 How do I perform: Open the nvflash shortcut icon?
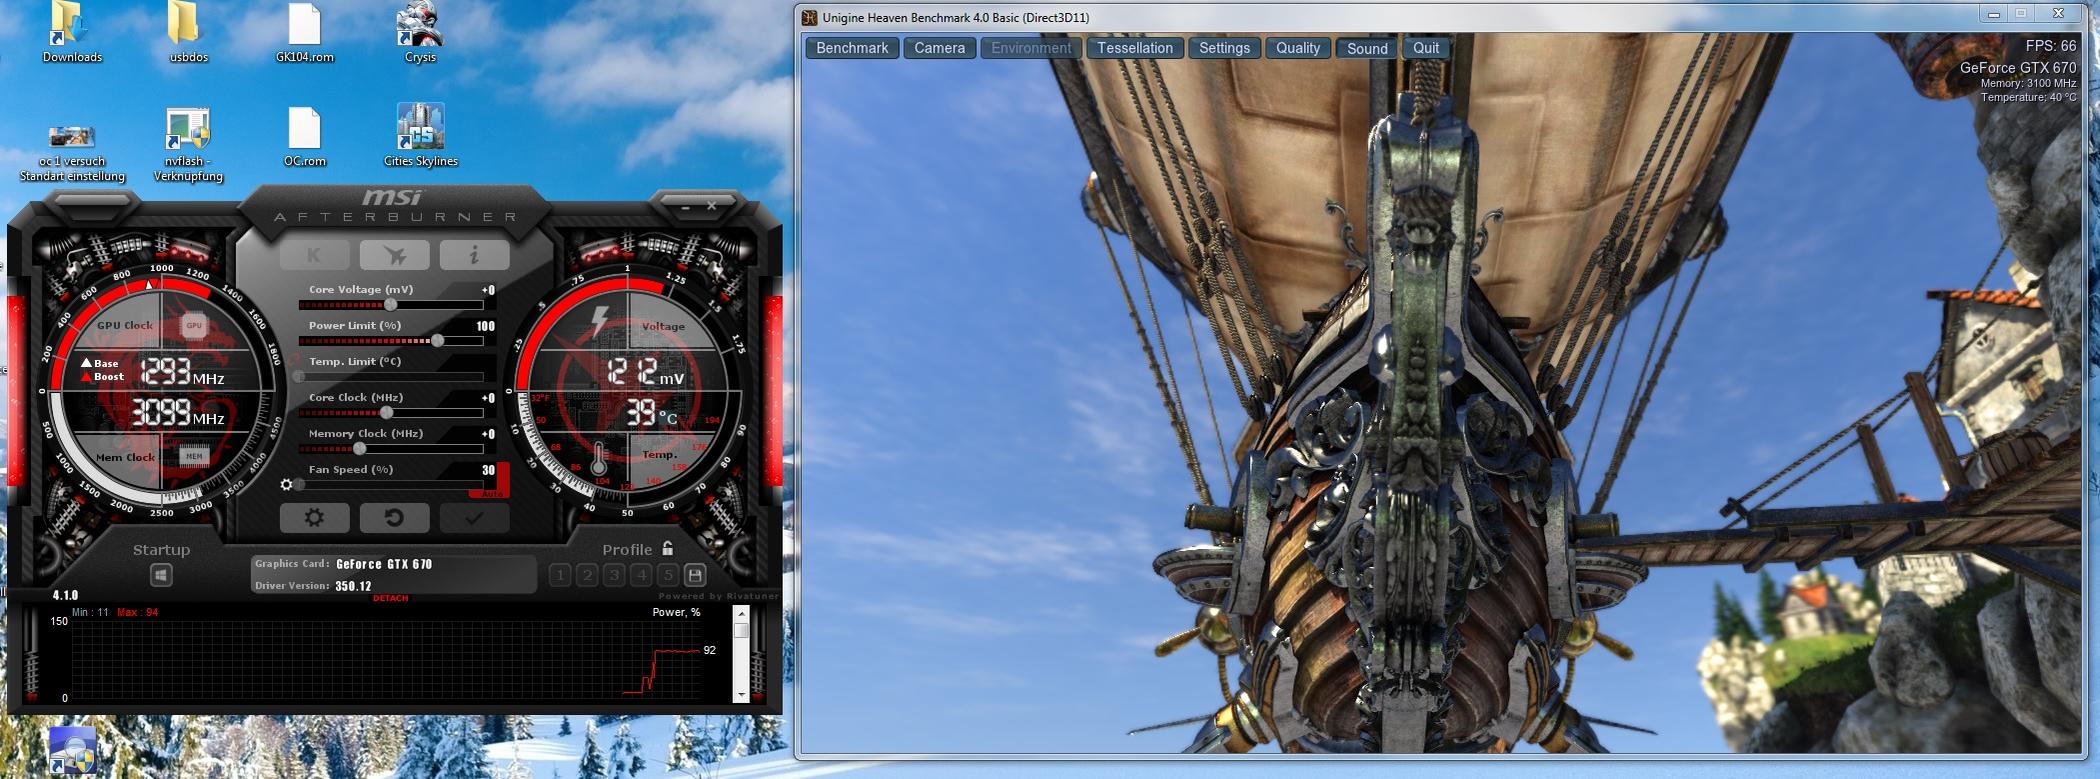(x=188, y=145)
